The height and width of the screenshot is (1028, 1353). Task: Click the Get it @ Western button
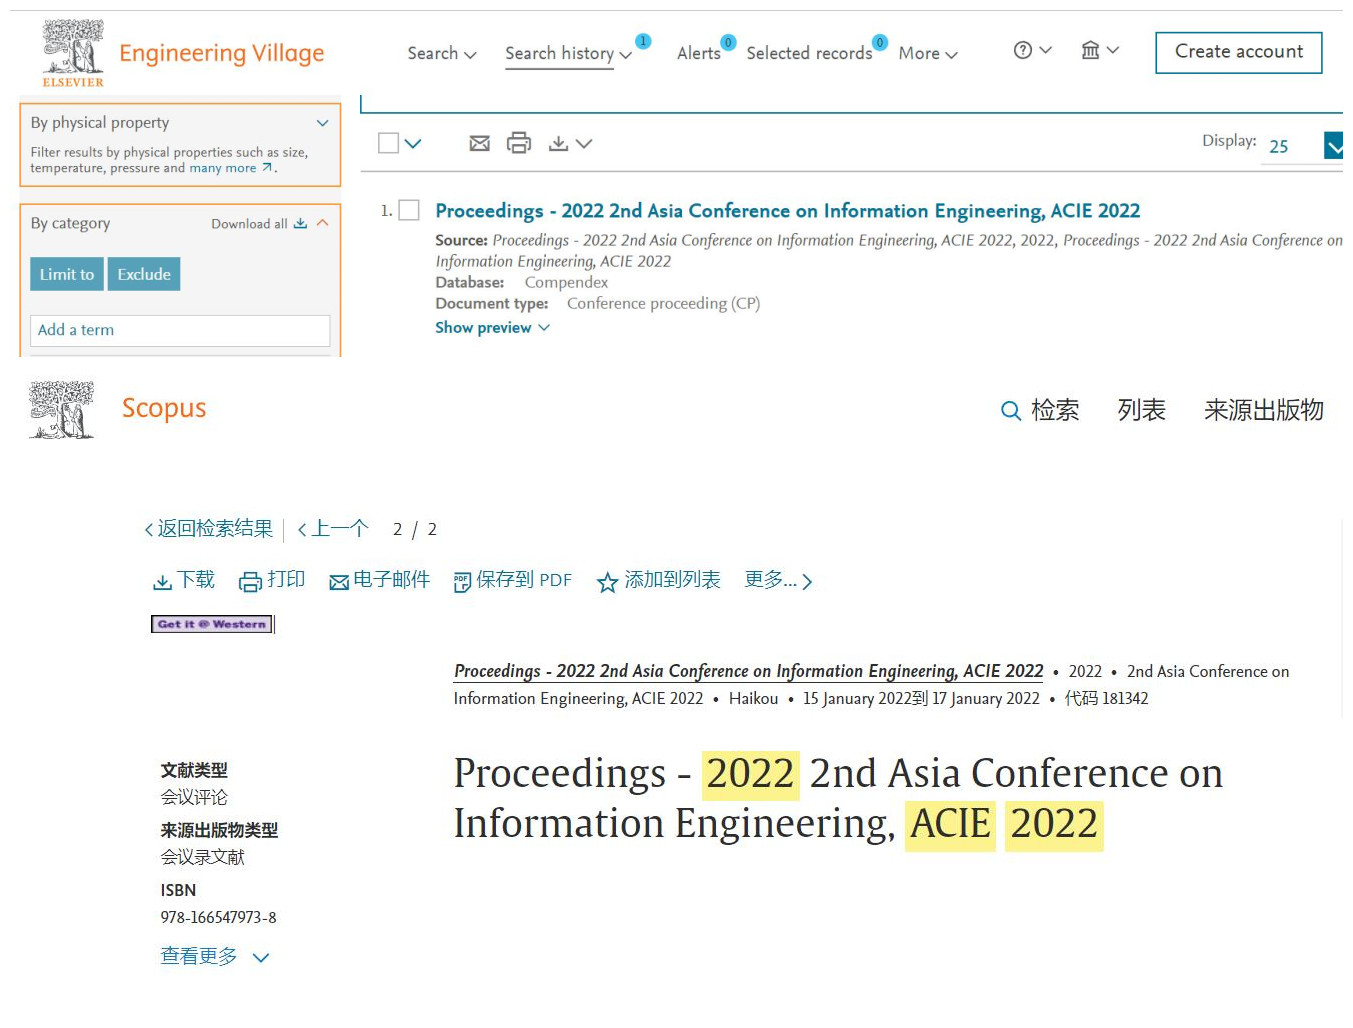coord(212,624)
